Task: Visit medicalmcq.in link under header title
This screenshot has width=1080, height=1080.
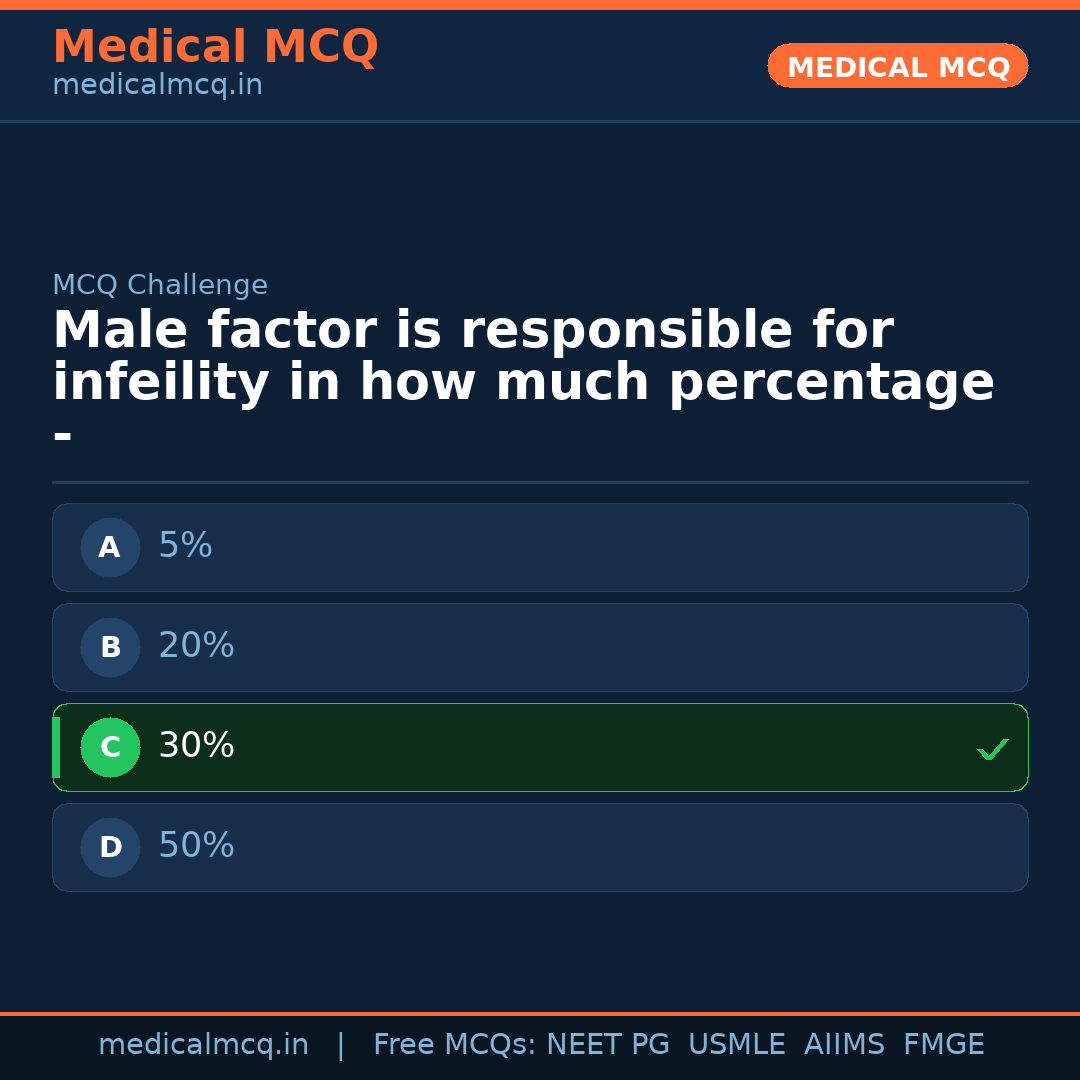Action: point(157,85)
